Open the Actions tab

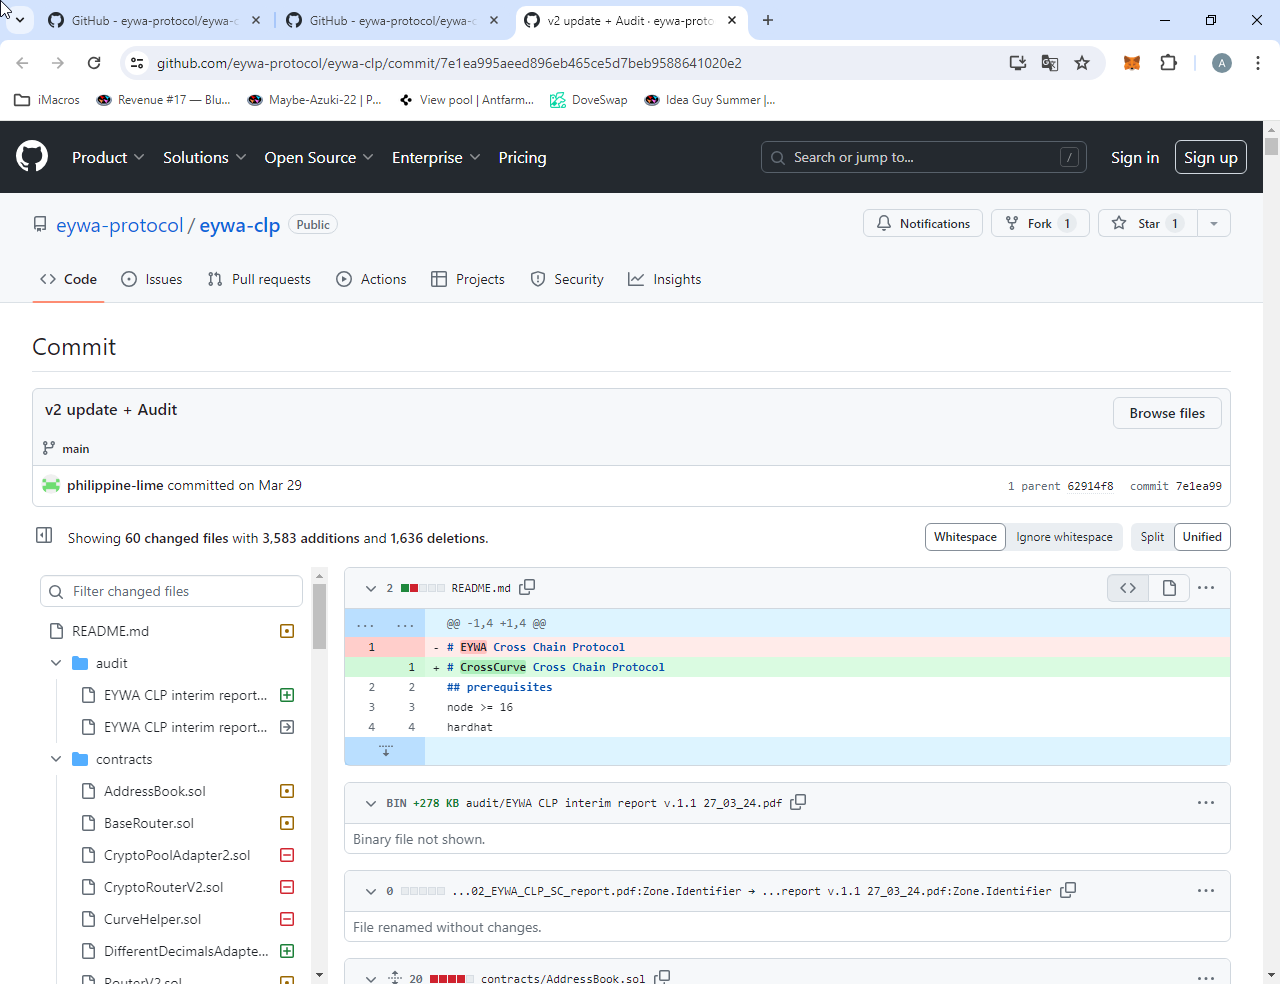tap(371, 279)
